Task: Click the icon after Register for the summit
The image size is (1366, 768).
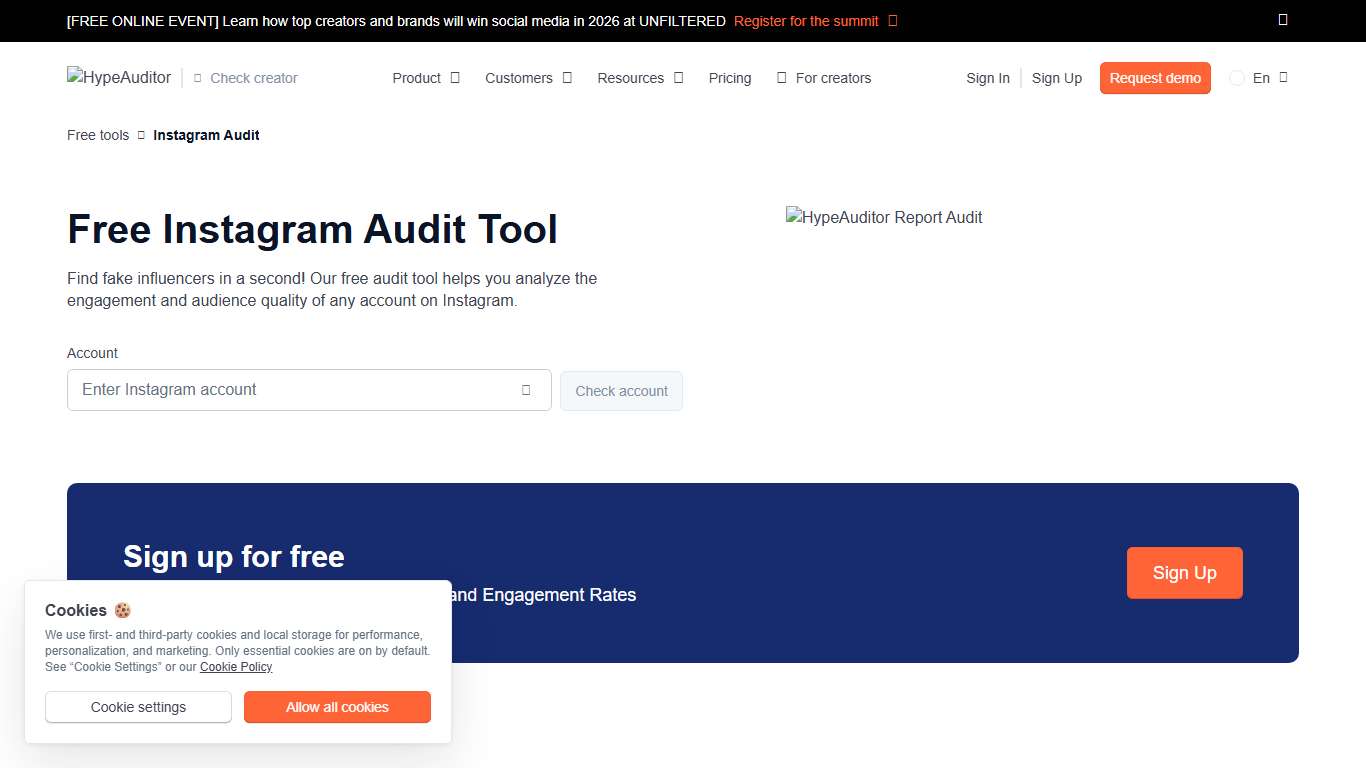Action: [x=893, y=21]
